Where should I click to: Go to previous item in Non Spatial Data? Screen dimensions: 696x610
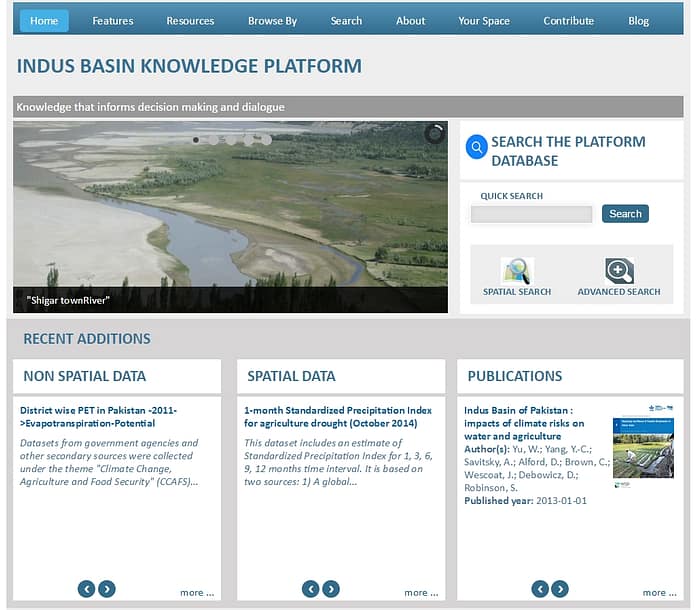[87, 589]
